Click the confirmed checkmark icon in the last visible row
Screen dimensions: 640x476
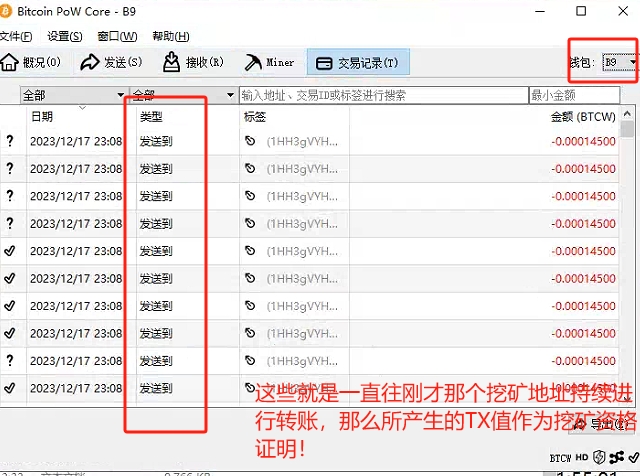[x=10, y=388]
